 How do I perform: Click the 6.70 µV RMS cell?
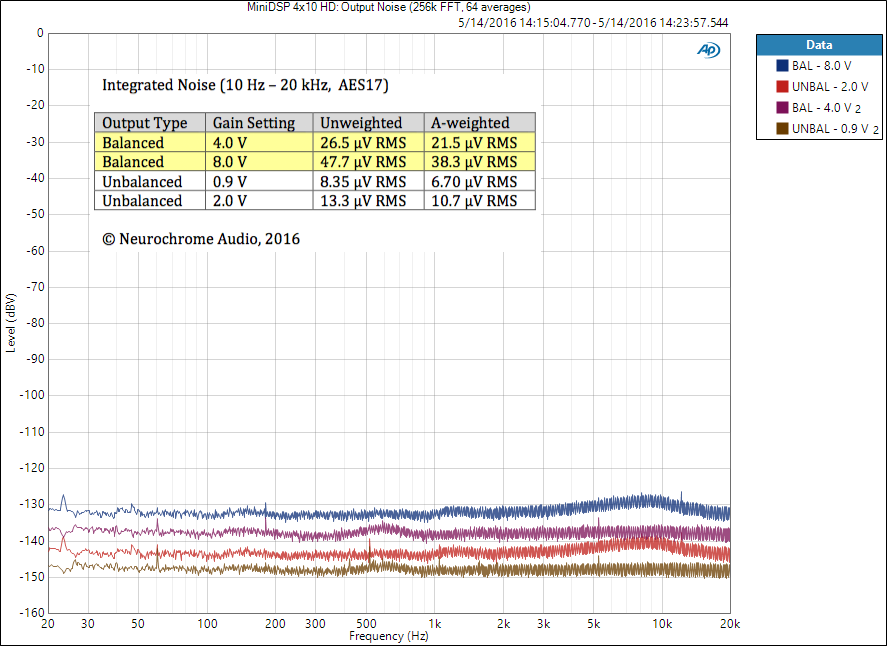[x=480, y=182]
